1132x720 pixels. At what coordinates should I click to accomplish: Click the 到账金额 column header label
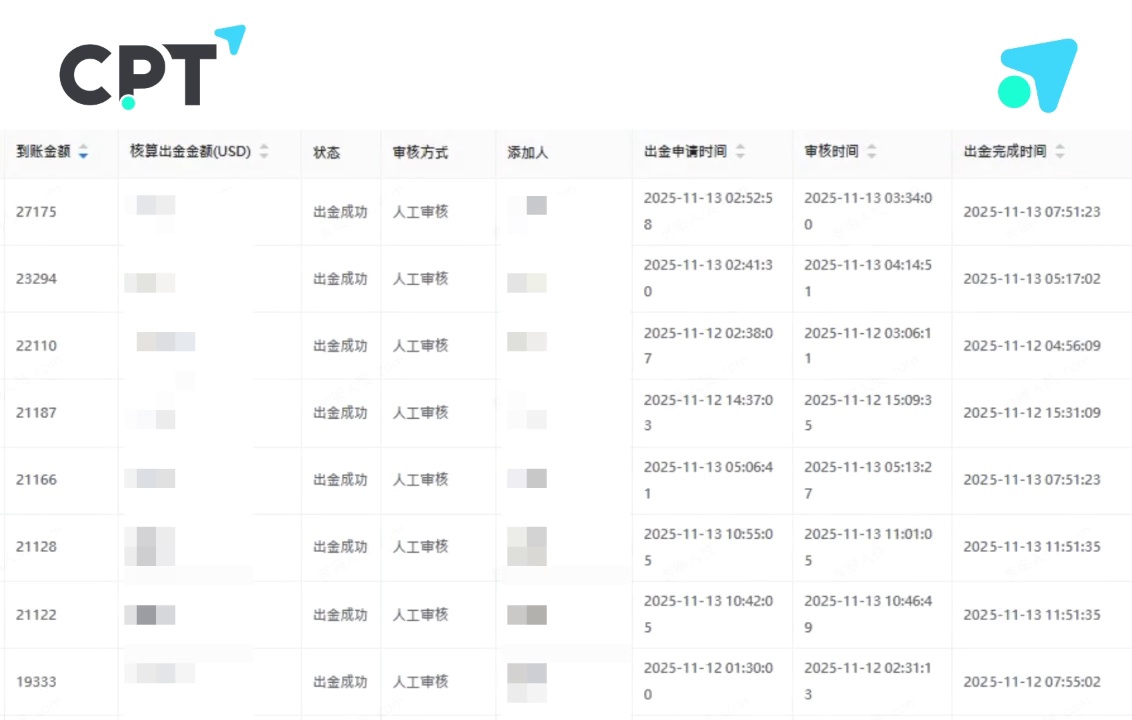pyautogui.click(x=43, y=151)
